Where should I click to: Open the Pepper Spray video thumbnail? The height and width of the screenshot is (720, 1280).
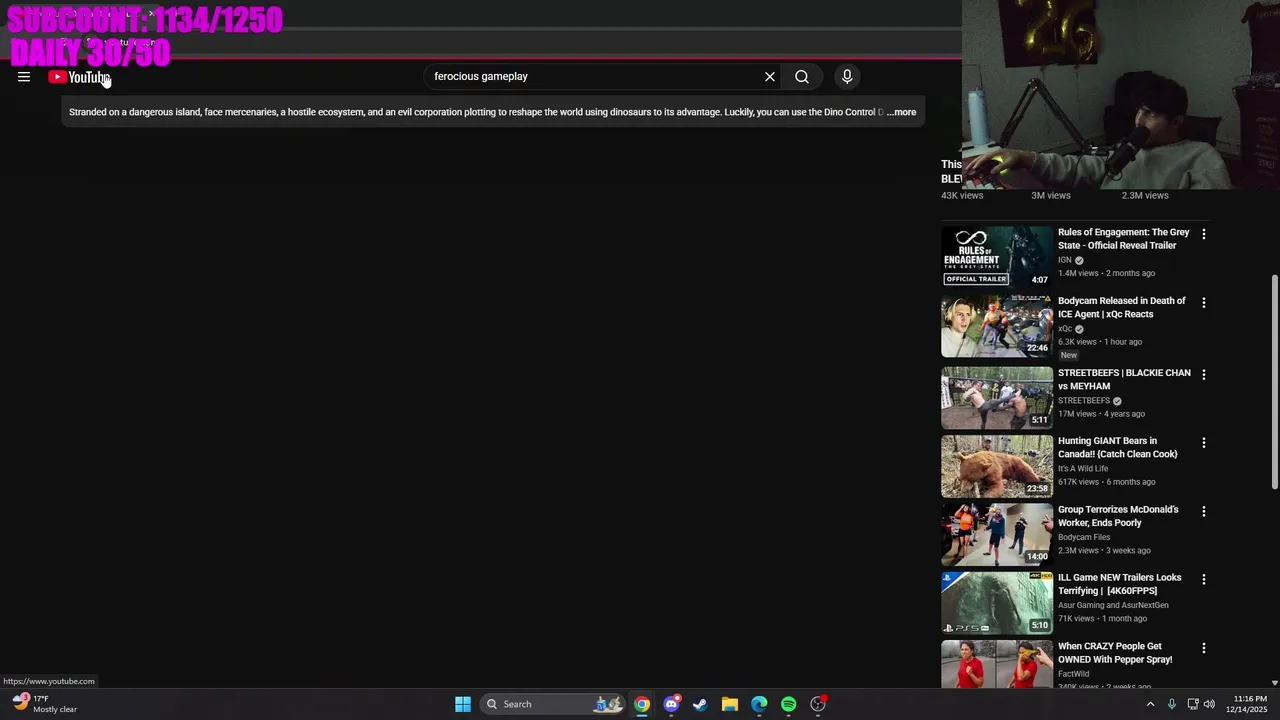[997, 664]
